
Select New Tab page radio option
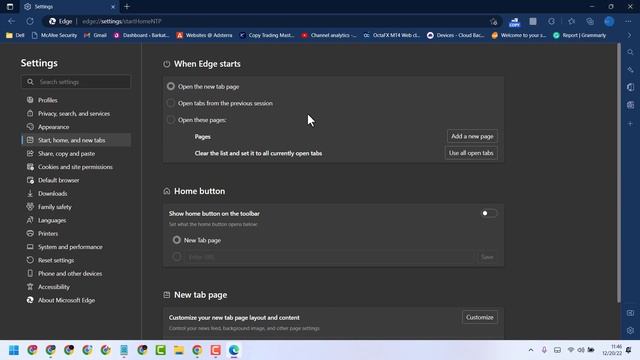tap(176, 240)
